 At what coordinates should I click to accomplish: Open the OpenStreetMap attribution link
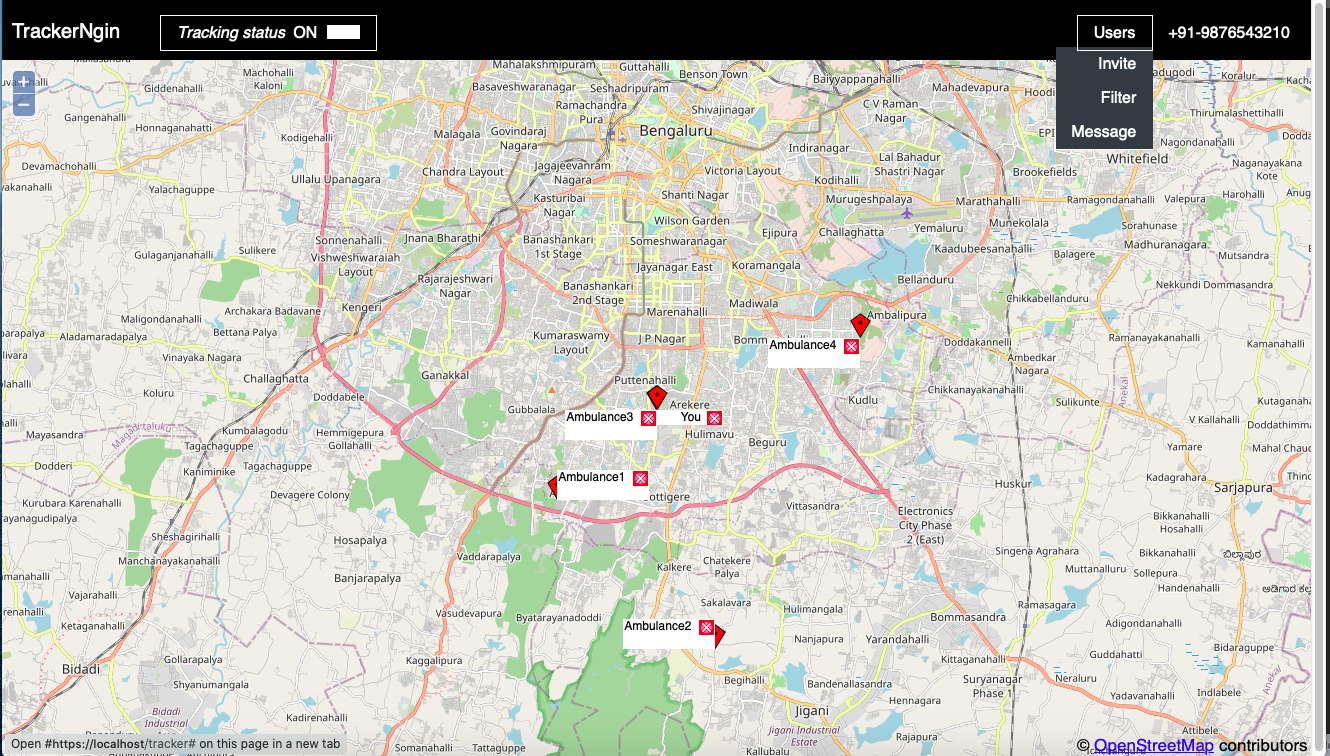tap(1153, 745)
